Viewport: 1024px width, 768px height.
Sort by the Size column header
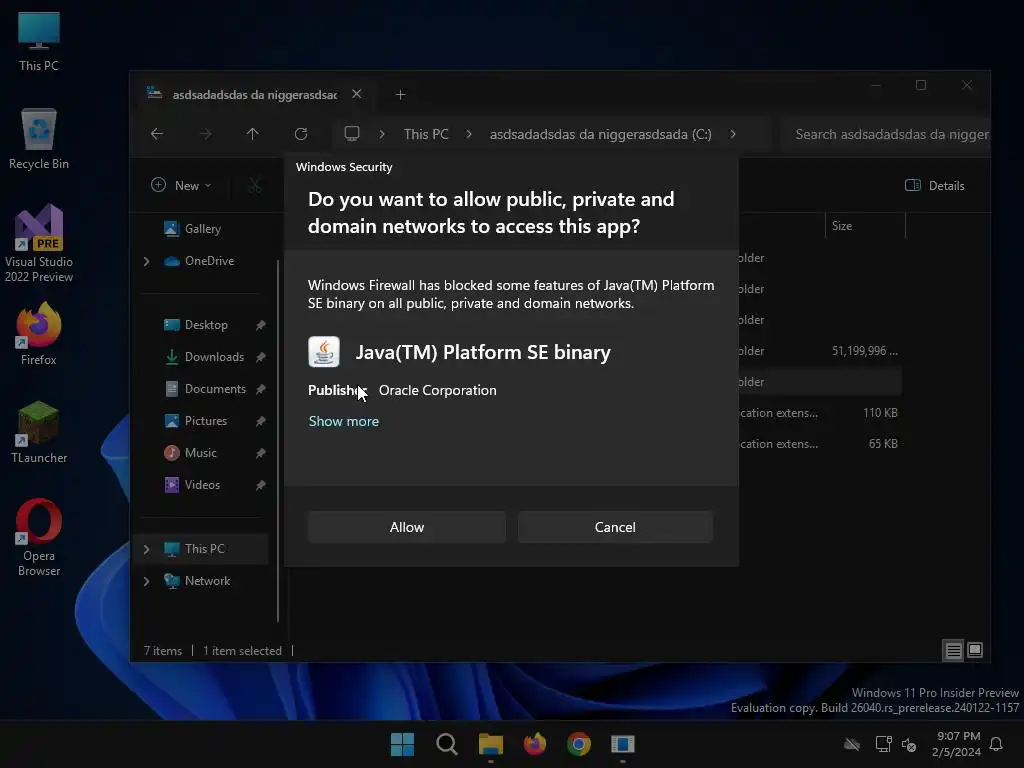(865, 226)
